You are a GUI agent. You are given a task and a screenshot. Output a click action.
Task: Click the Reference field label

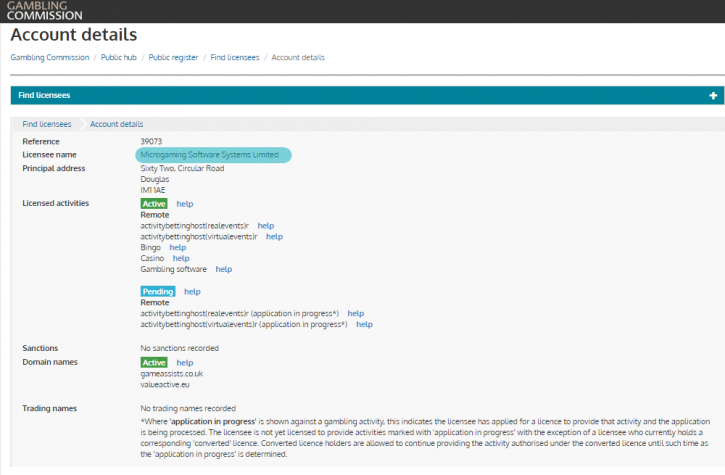pos(41,142)
